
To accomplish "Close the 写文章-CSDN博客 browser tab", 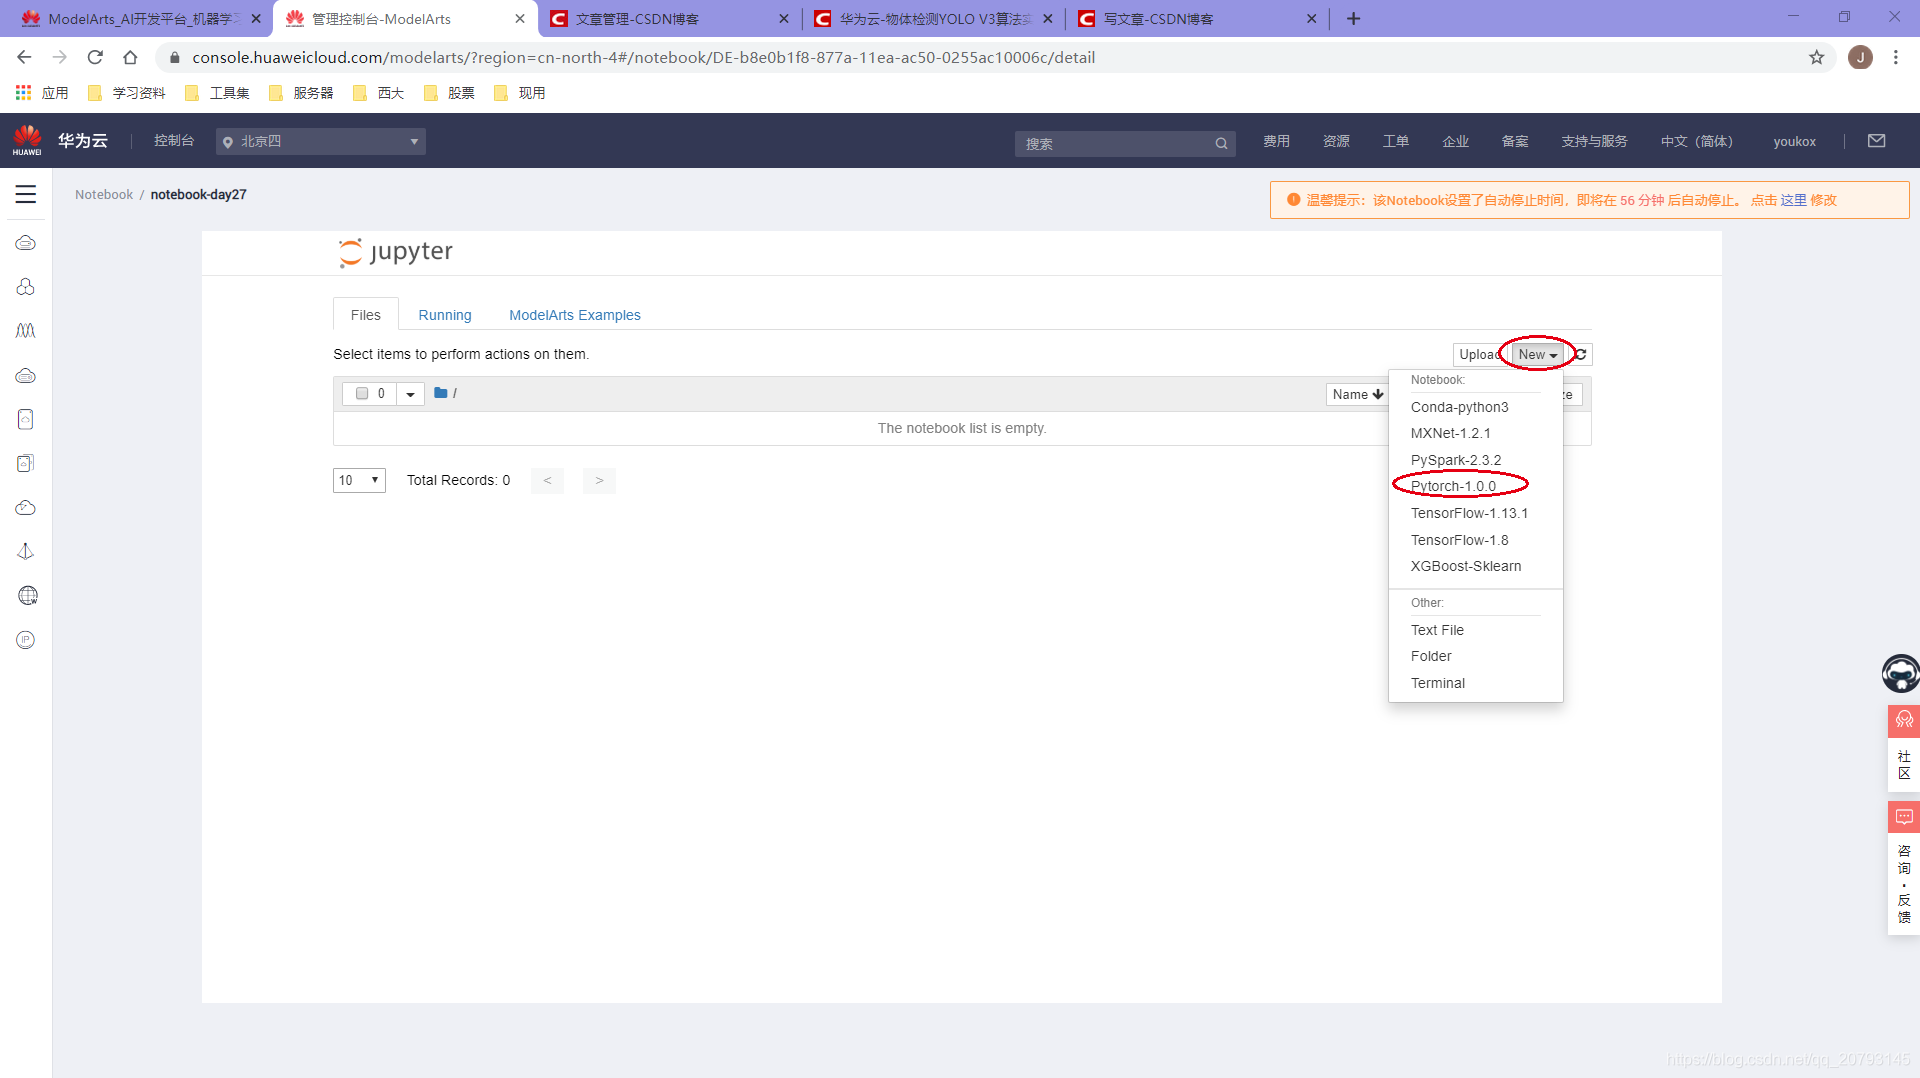I will pyautogui.click(x=1311, y=19).
